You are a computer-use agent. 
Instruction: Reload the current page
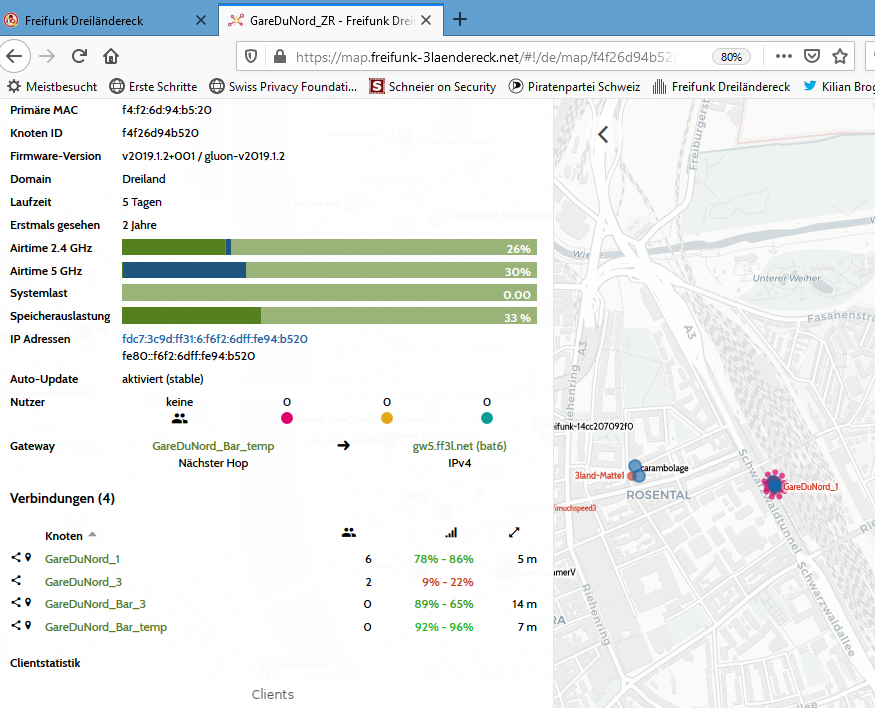pos(79,56)
